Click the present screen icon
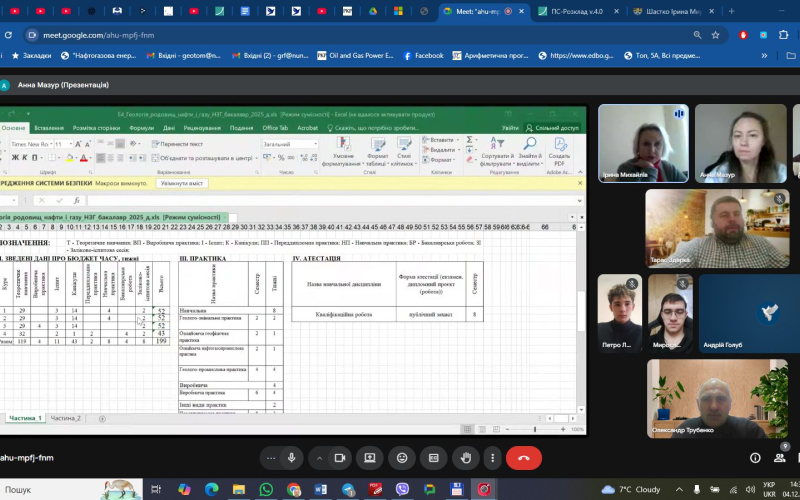Screen dimensions: 800x500 [370, 457]
